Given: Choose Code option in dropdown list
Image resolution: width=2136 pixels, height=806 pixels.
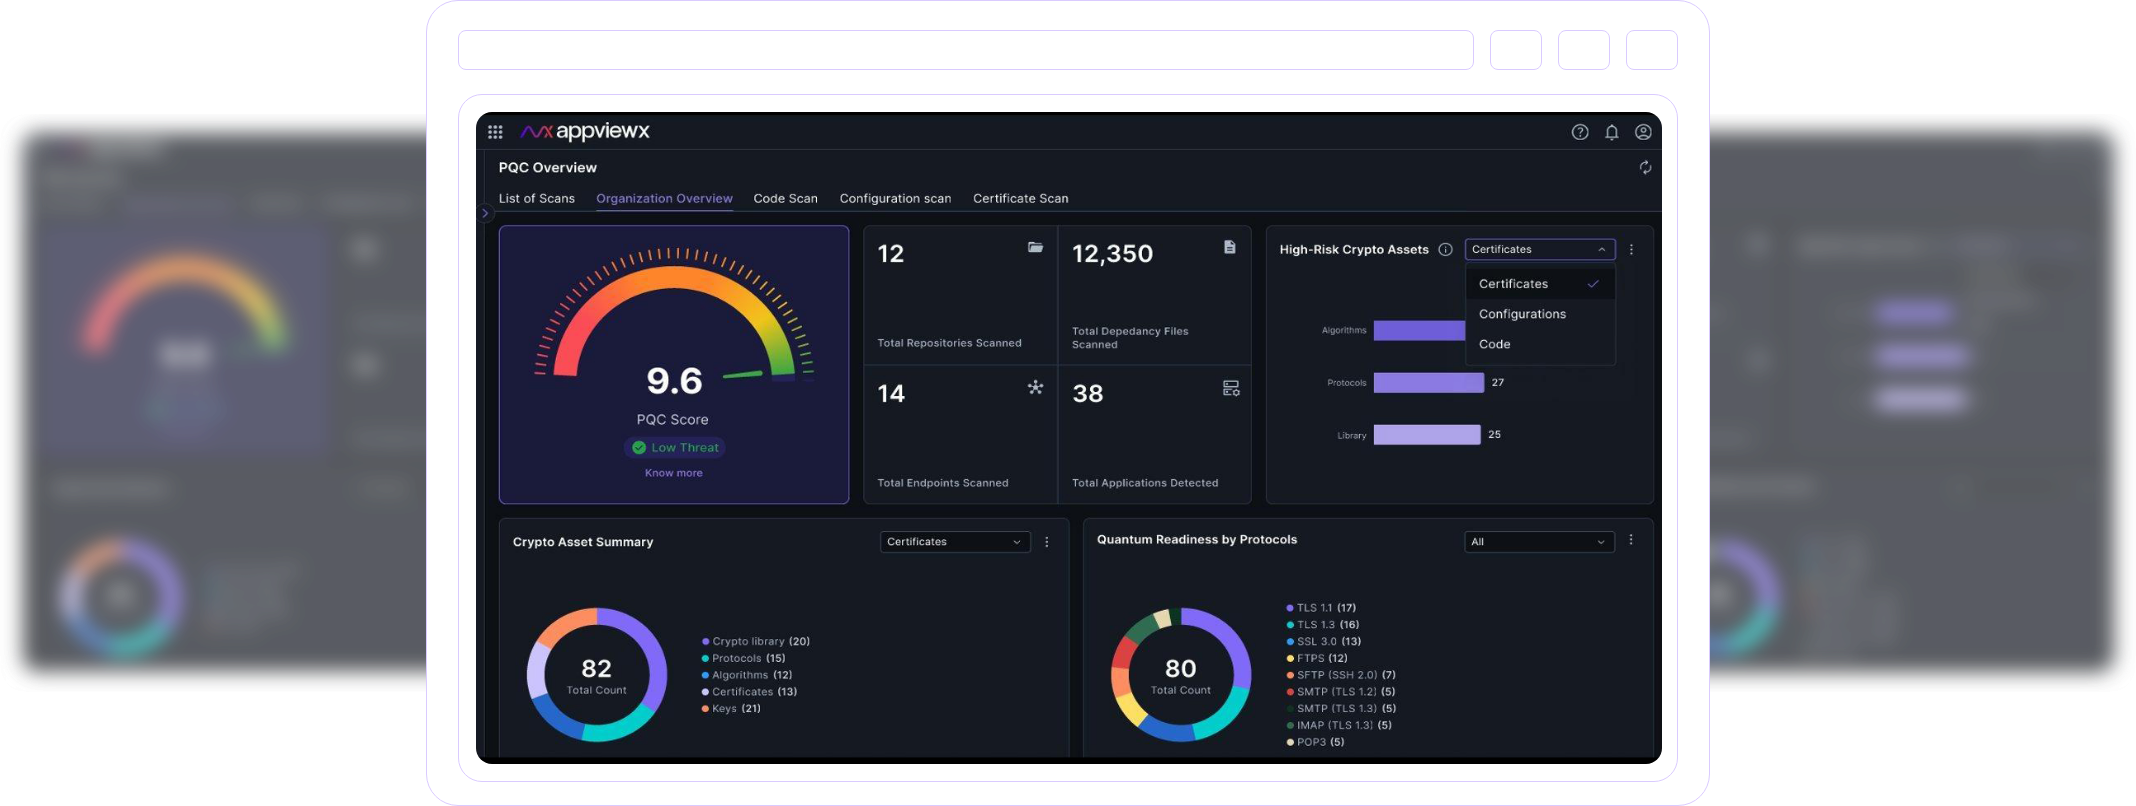Looking at the screenshot, I should (1495, 344).
